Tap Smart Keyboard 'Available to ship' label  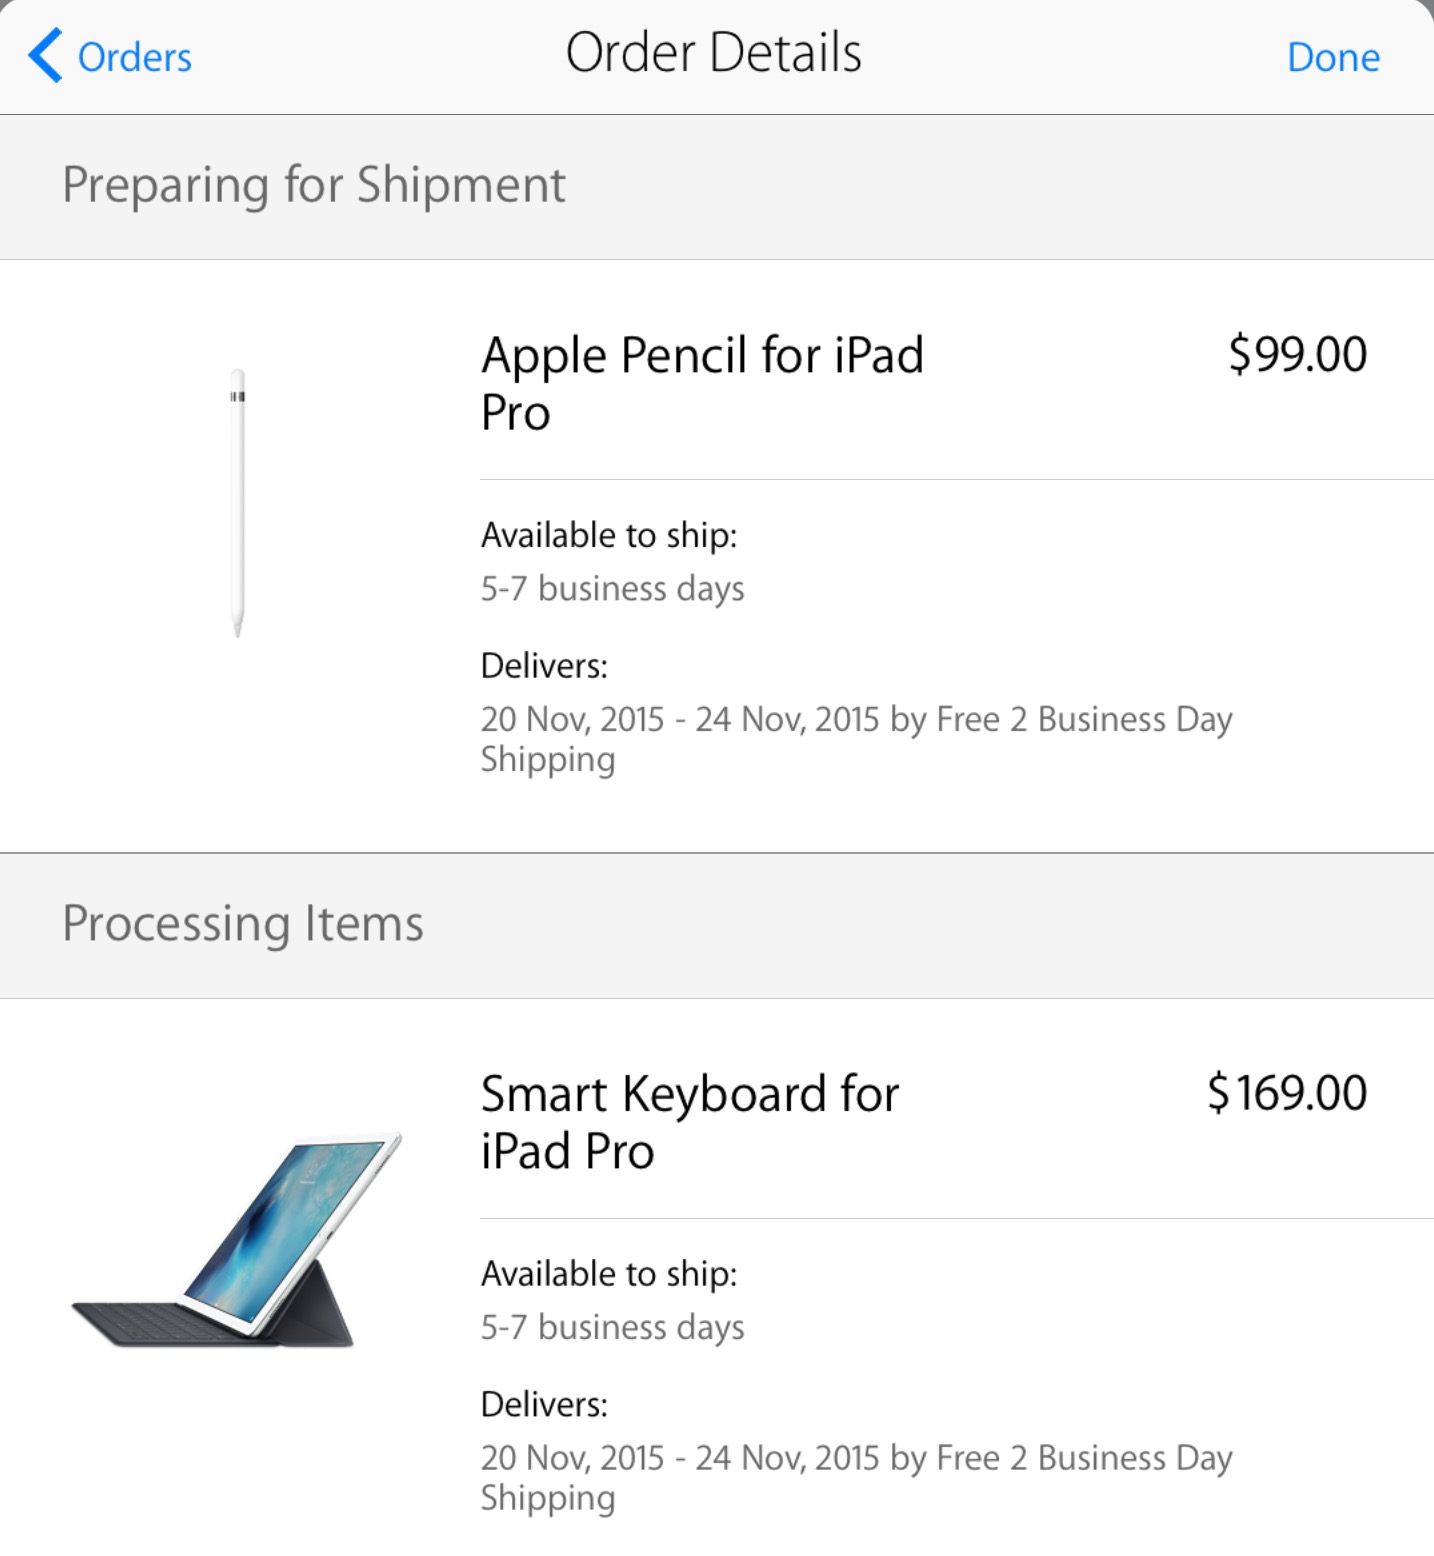[609, 1273]
